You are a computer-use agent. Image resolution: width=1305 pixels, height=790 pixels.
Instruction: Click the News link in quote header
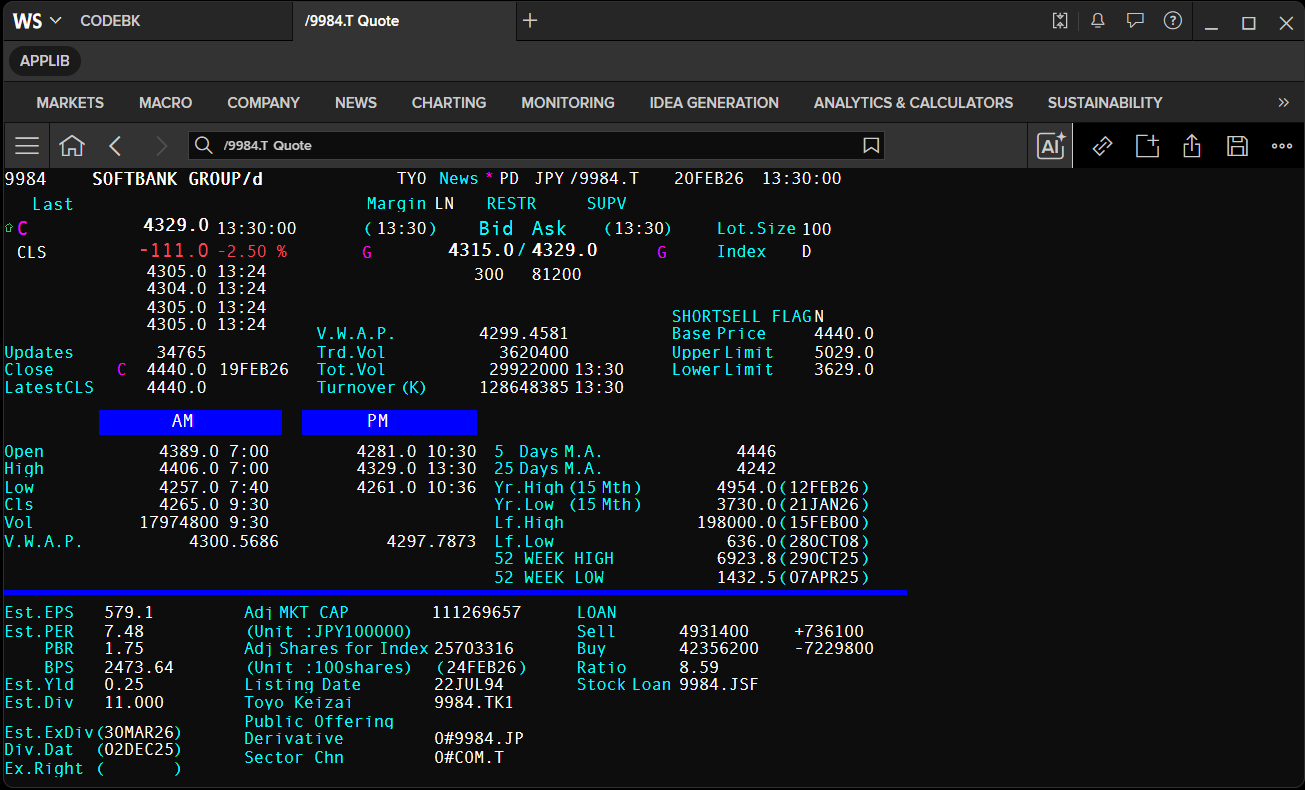coord(458,179)
